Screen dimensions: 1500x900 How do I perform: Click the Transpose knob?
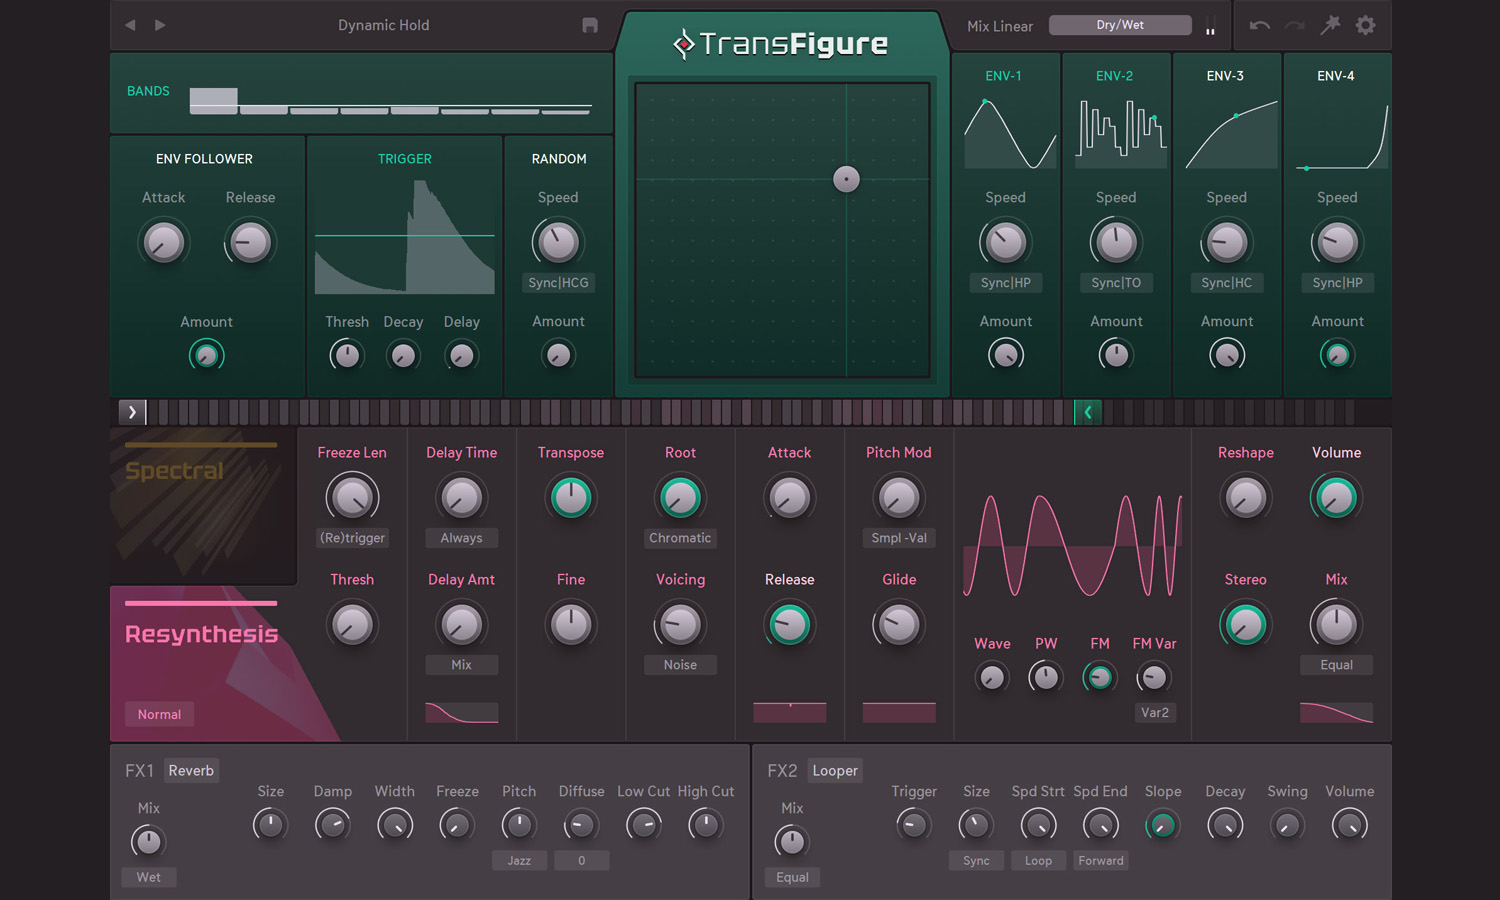pos(571,498)
